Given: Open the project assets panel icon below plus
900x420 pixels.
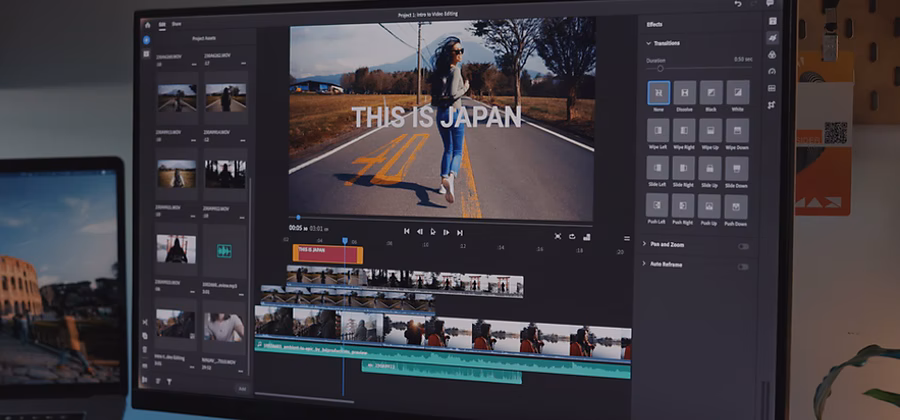Looking at the screenshot, I should pos(146,53).
